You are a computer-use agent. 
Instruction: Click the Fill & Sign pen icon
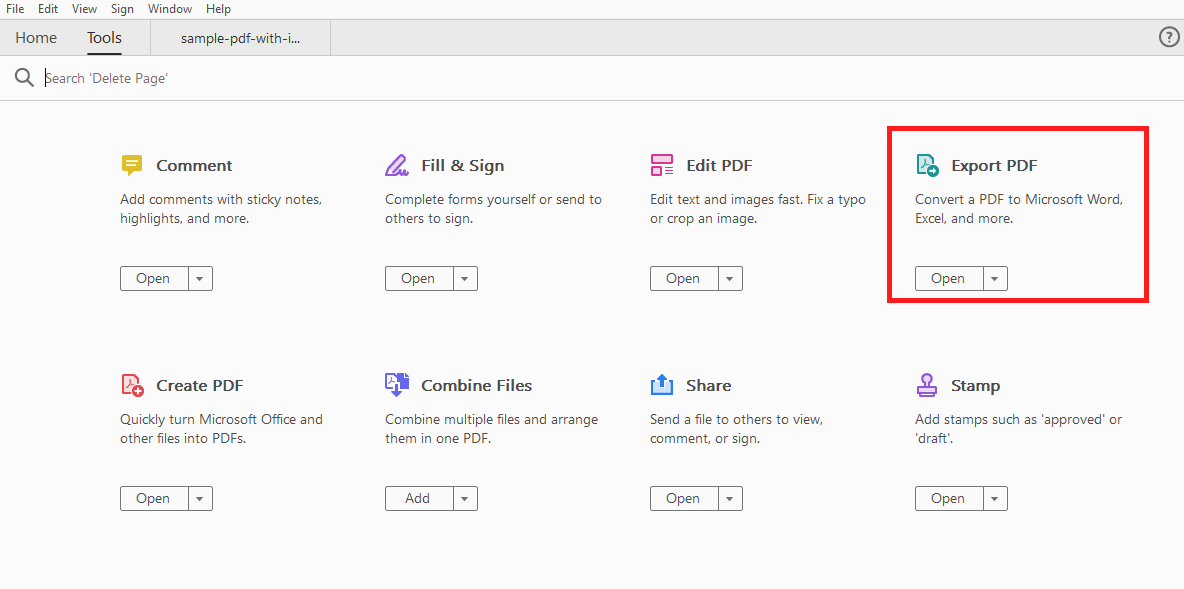[397, 163]
